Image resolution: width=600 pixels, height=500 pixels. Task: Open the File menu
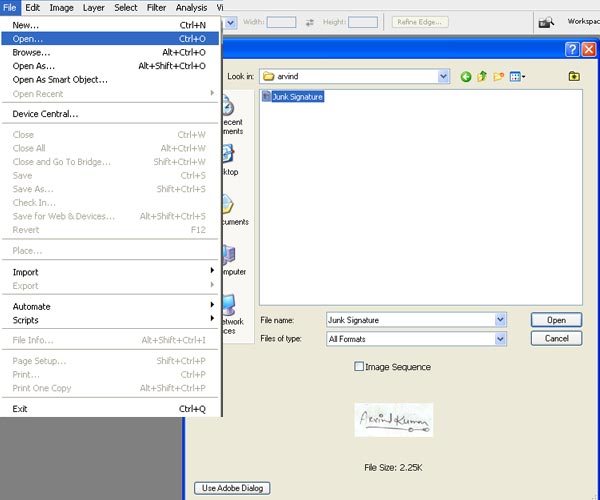tap(10, 8)
